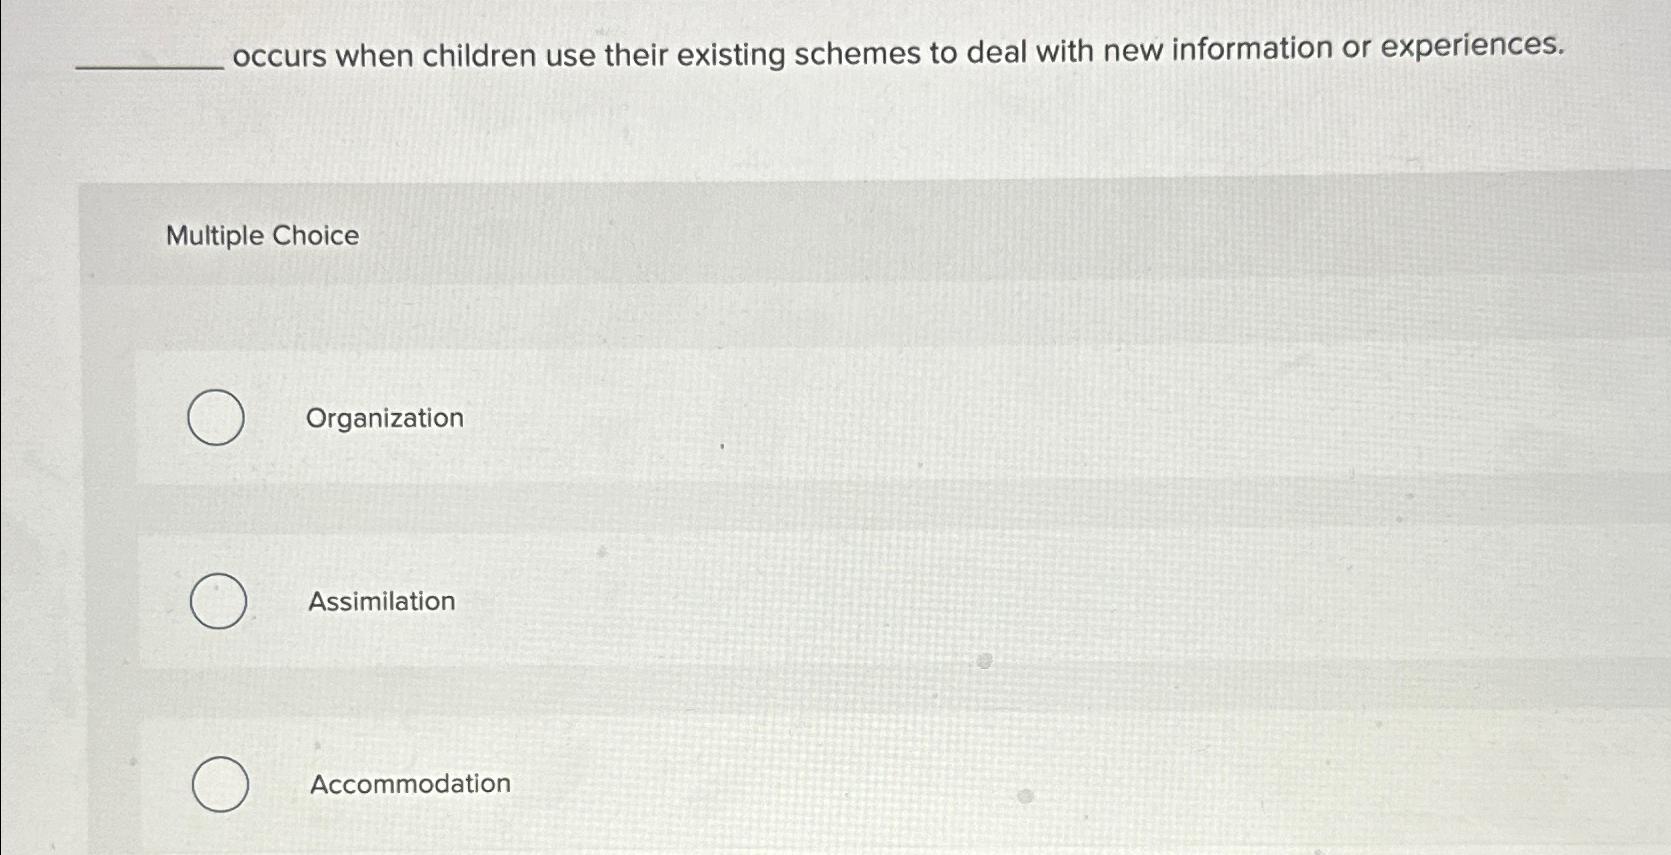Mark Accommodation as the selected choice

(x=219, y=784)
